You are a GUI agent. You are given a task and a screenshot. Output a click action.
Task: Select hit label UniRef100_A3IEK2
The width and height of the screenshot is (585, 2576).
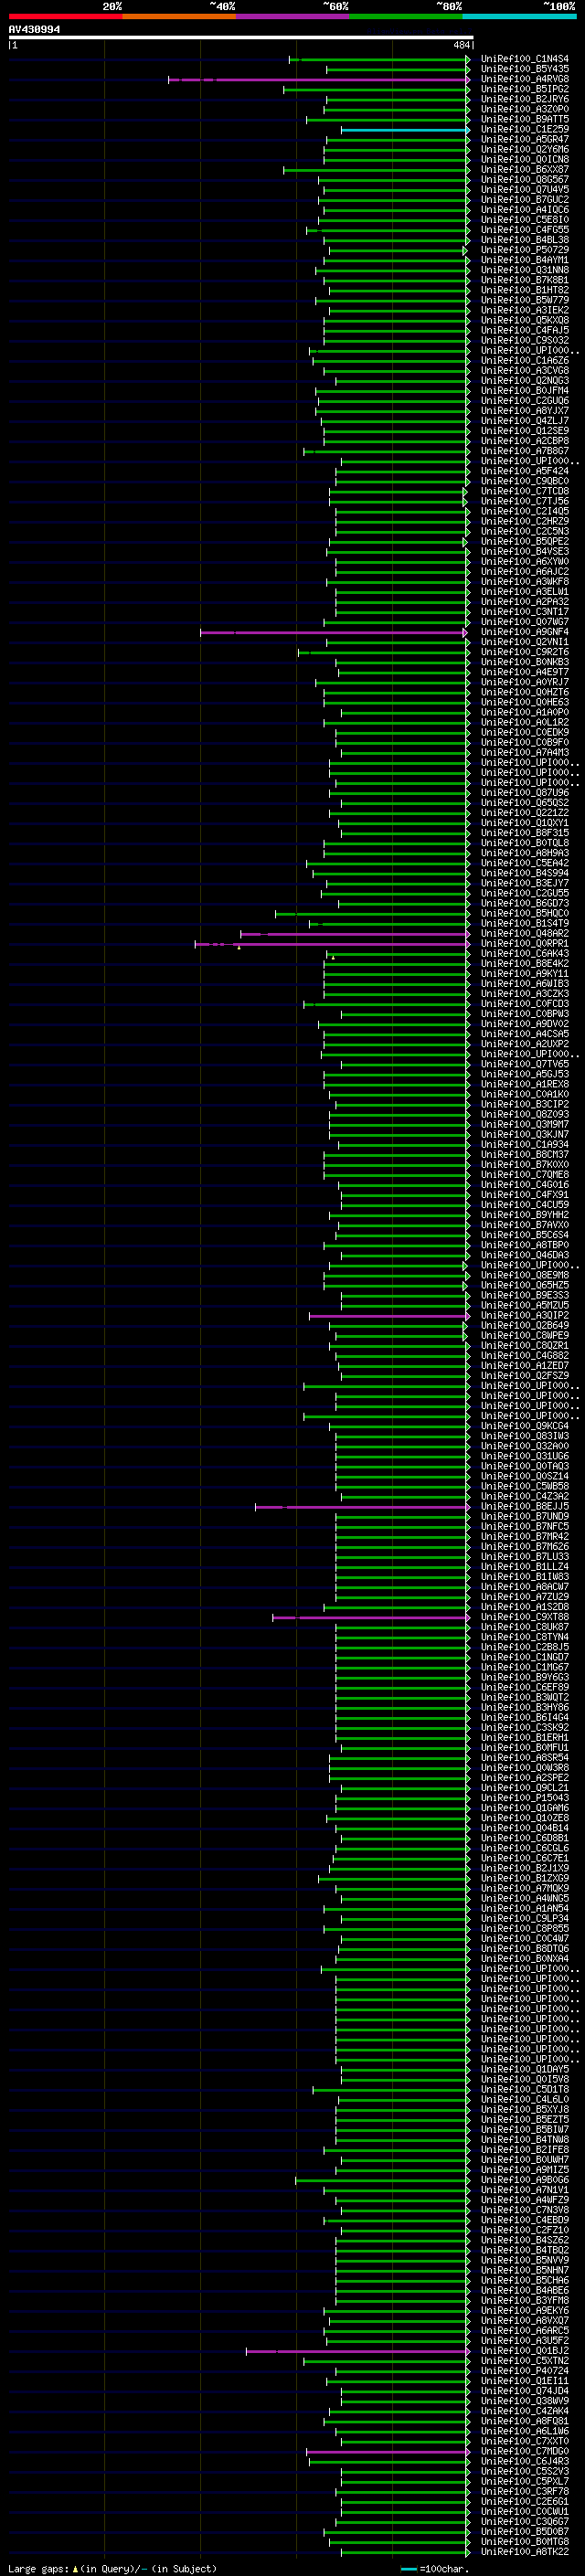[525, 310]
